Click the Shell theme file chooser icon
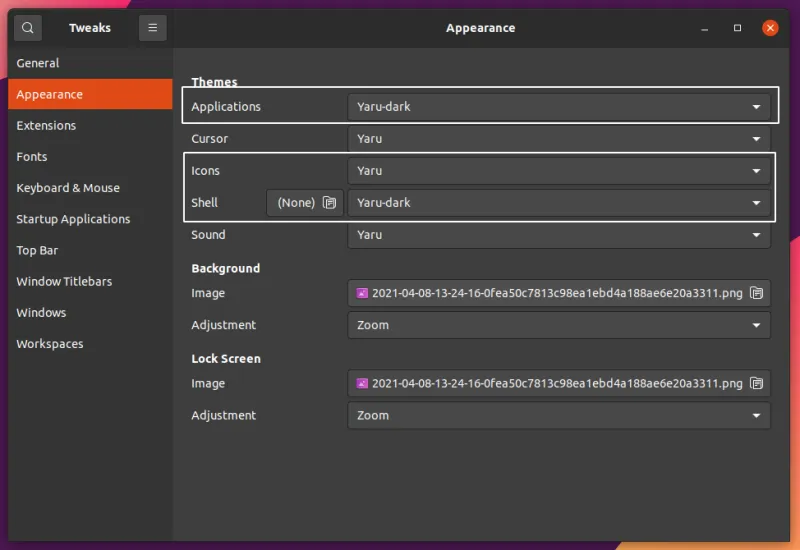800x550 pixels. point(331,203)
